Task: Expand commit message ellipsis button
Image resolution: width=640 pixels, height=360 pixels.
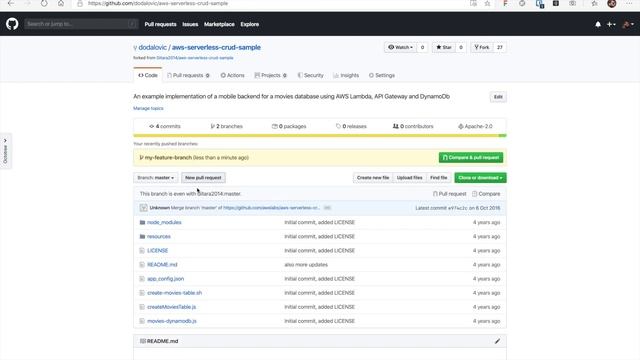Action: 327,208
